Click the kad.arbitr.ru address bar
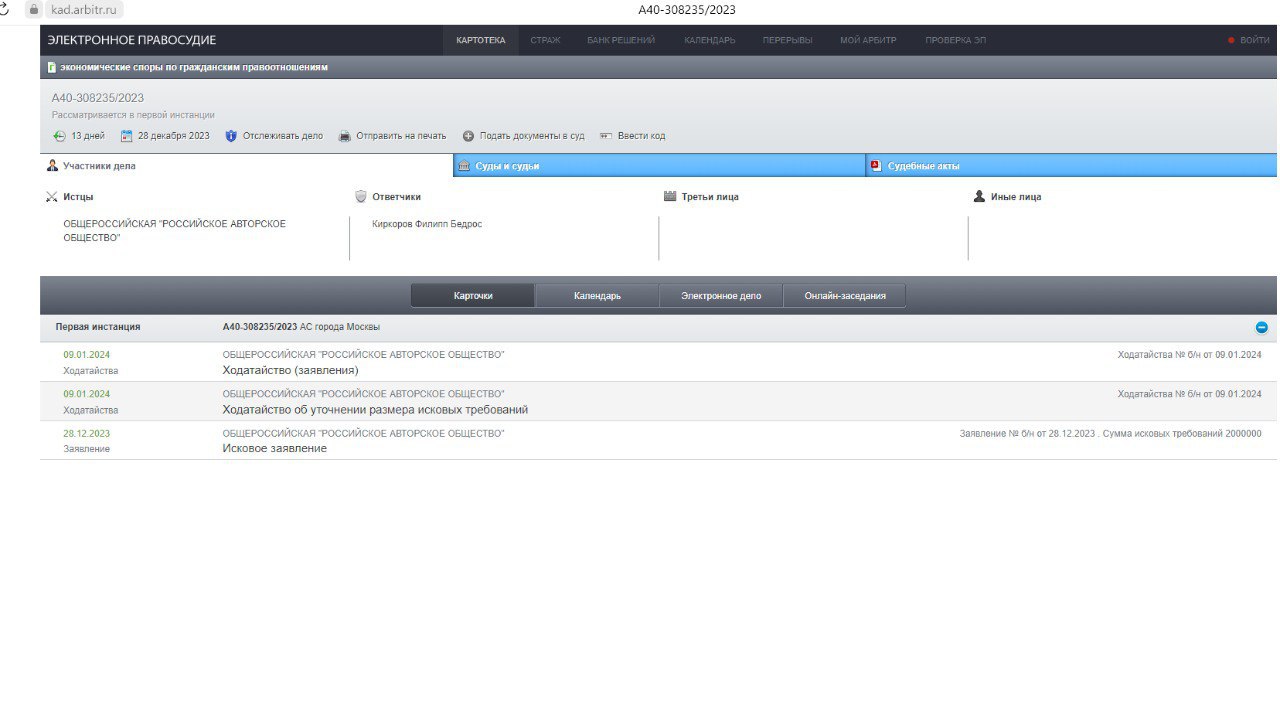Screen dimensions: 1280x708 [85, 9]
